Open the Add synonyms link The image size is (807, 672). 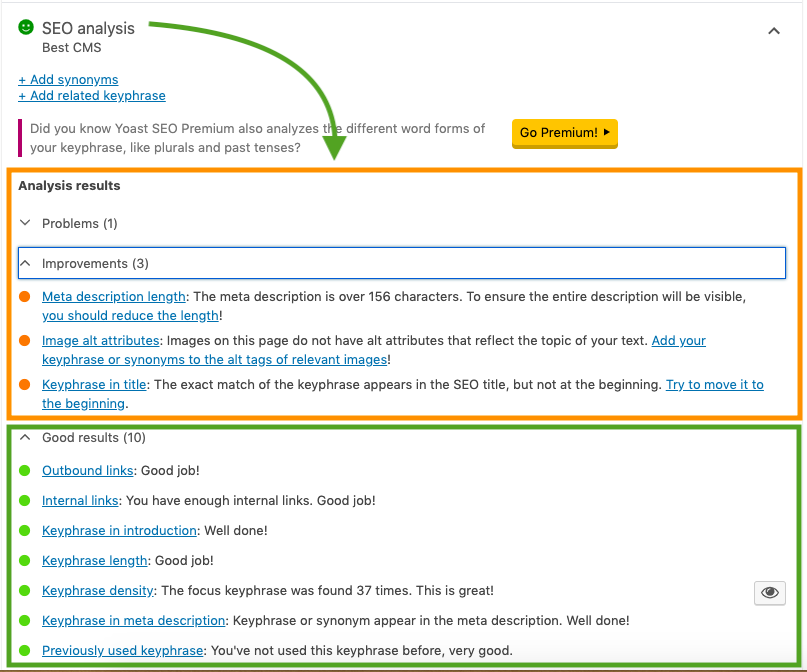coord(68,79)
